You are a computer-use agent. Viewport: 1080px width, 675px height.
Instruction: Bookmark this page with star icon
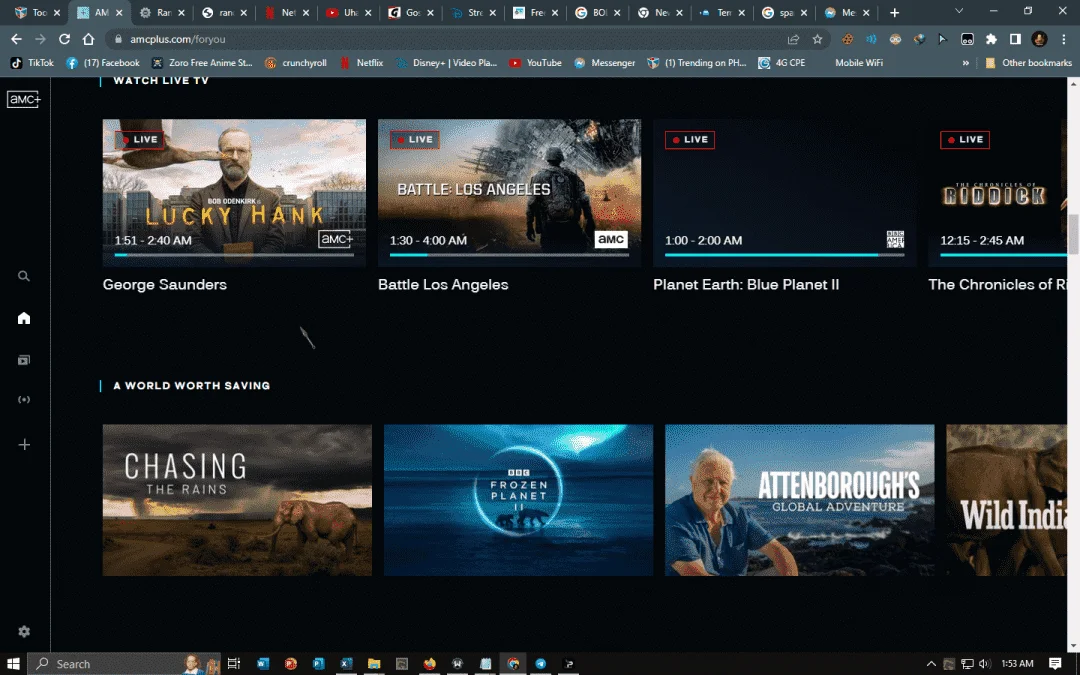point(818,39)
